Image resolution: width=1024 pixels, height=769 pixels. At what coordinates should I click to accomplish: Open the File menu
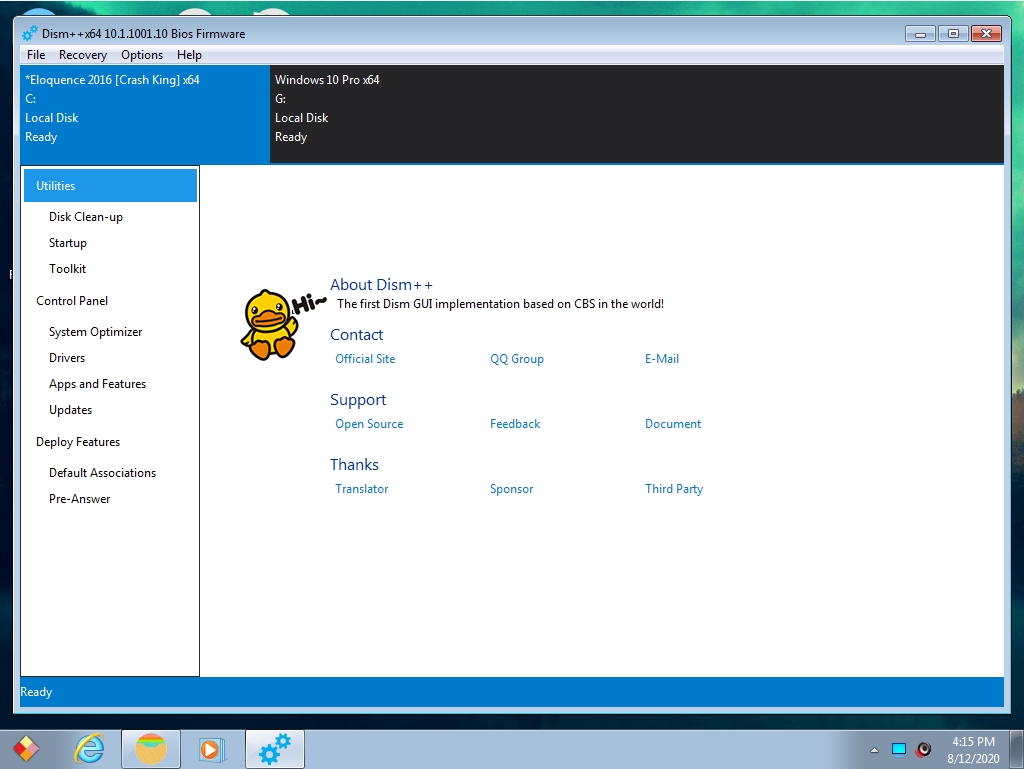click(36, 55)
